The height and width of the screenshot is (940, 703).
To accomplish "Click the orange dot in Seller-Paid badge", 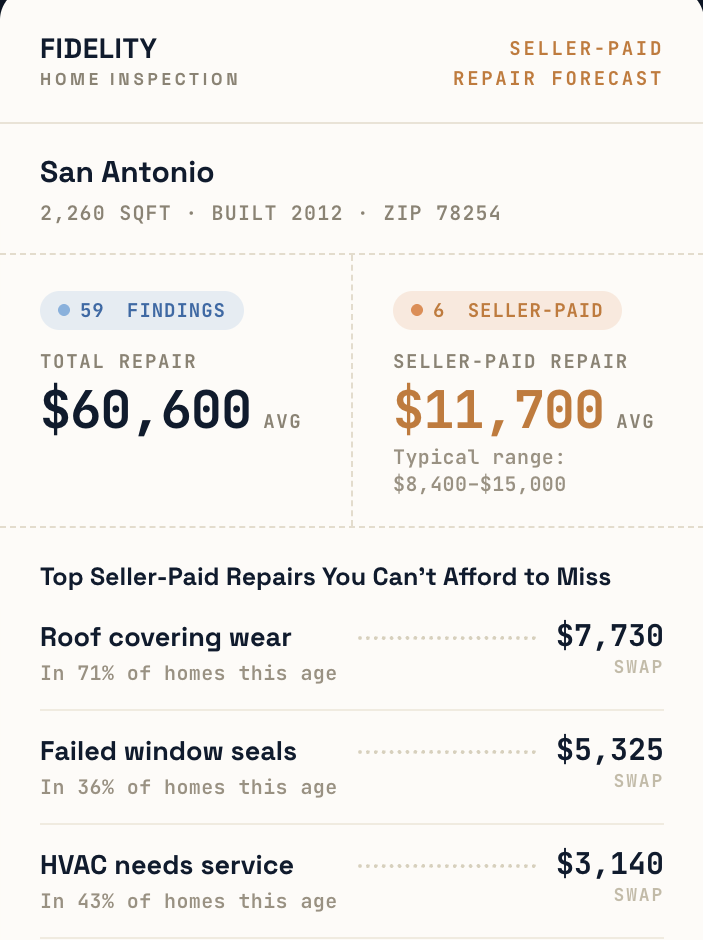I will point(417,310).
